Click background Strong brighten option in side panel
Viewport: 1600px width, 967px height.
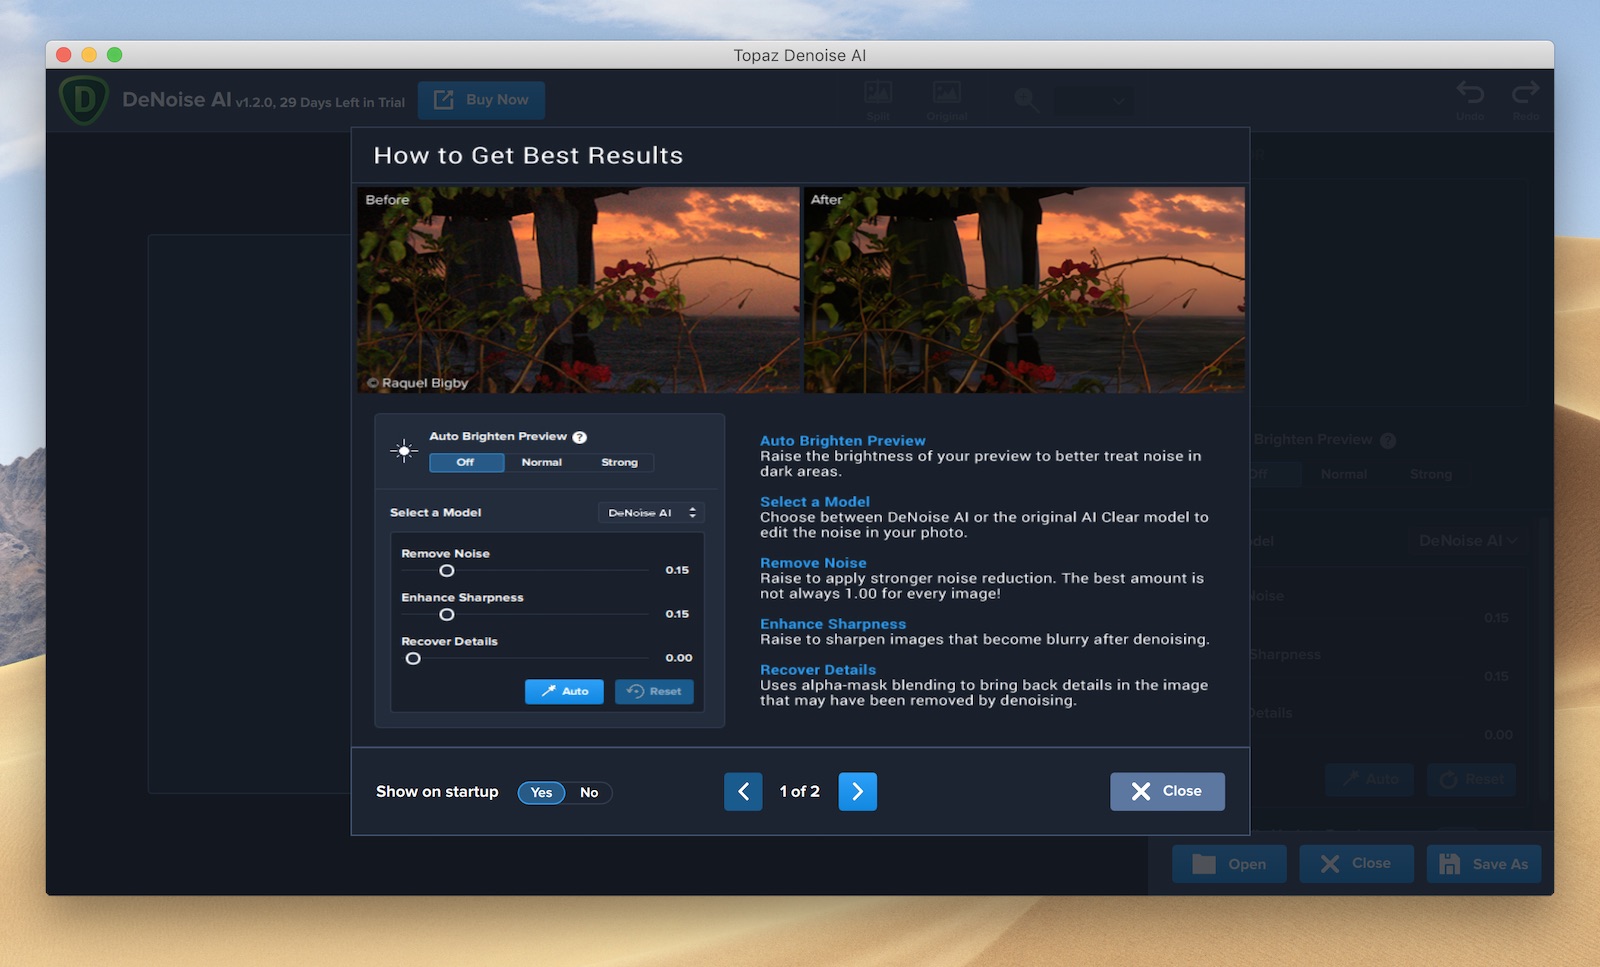click(x=1431, y=474)
